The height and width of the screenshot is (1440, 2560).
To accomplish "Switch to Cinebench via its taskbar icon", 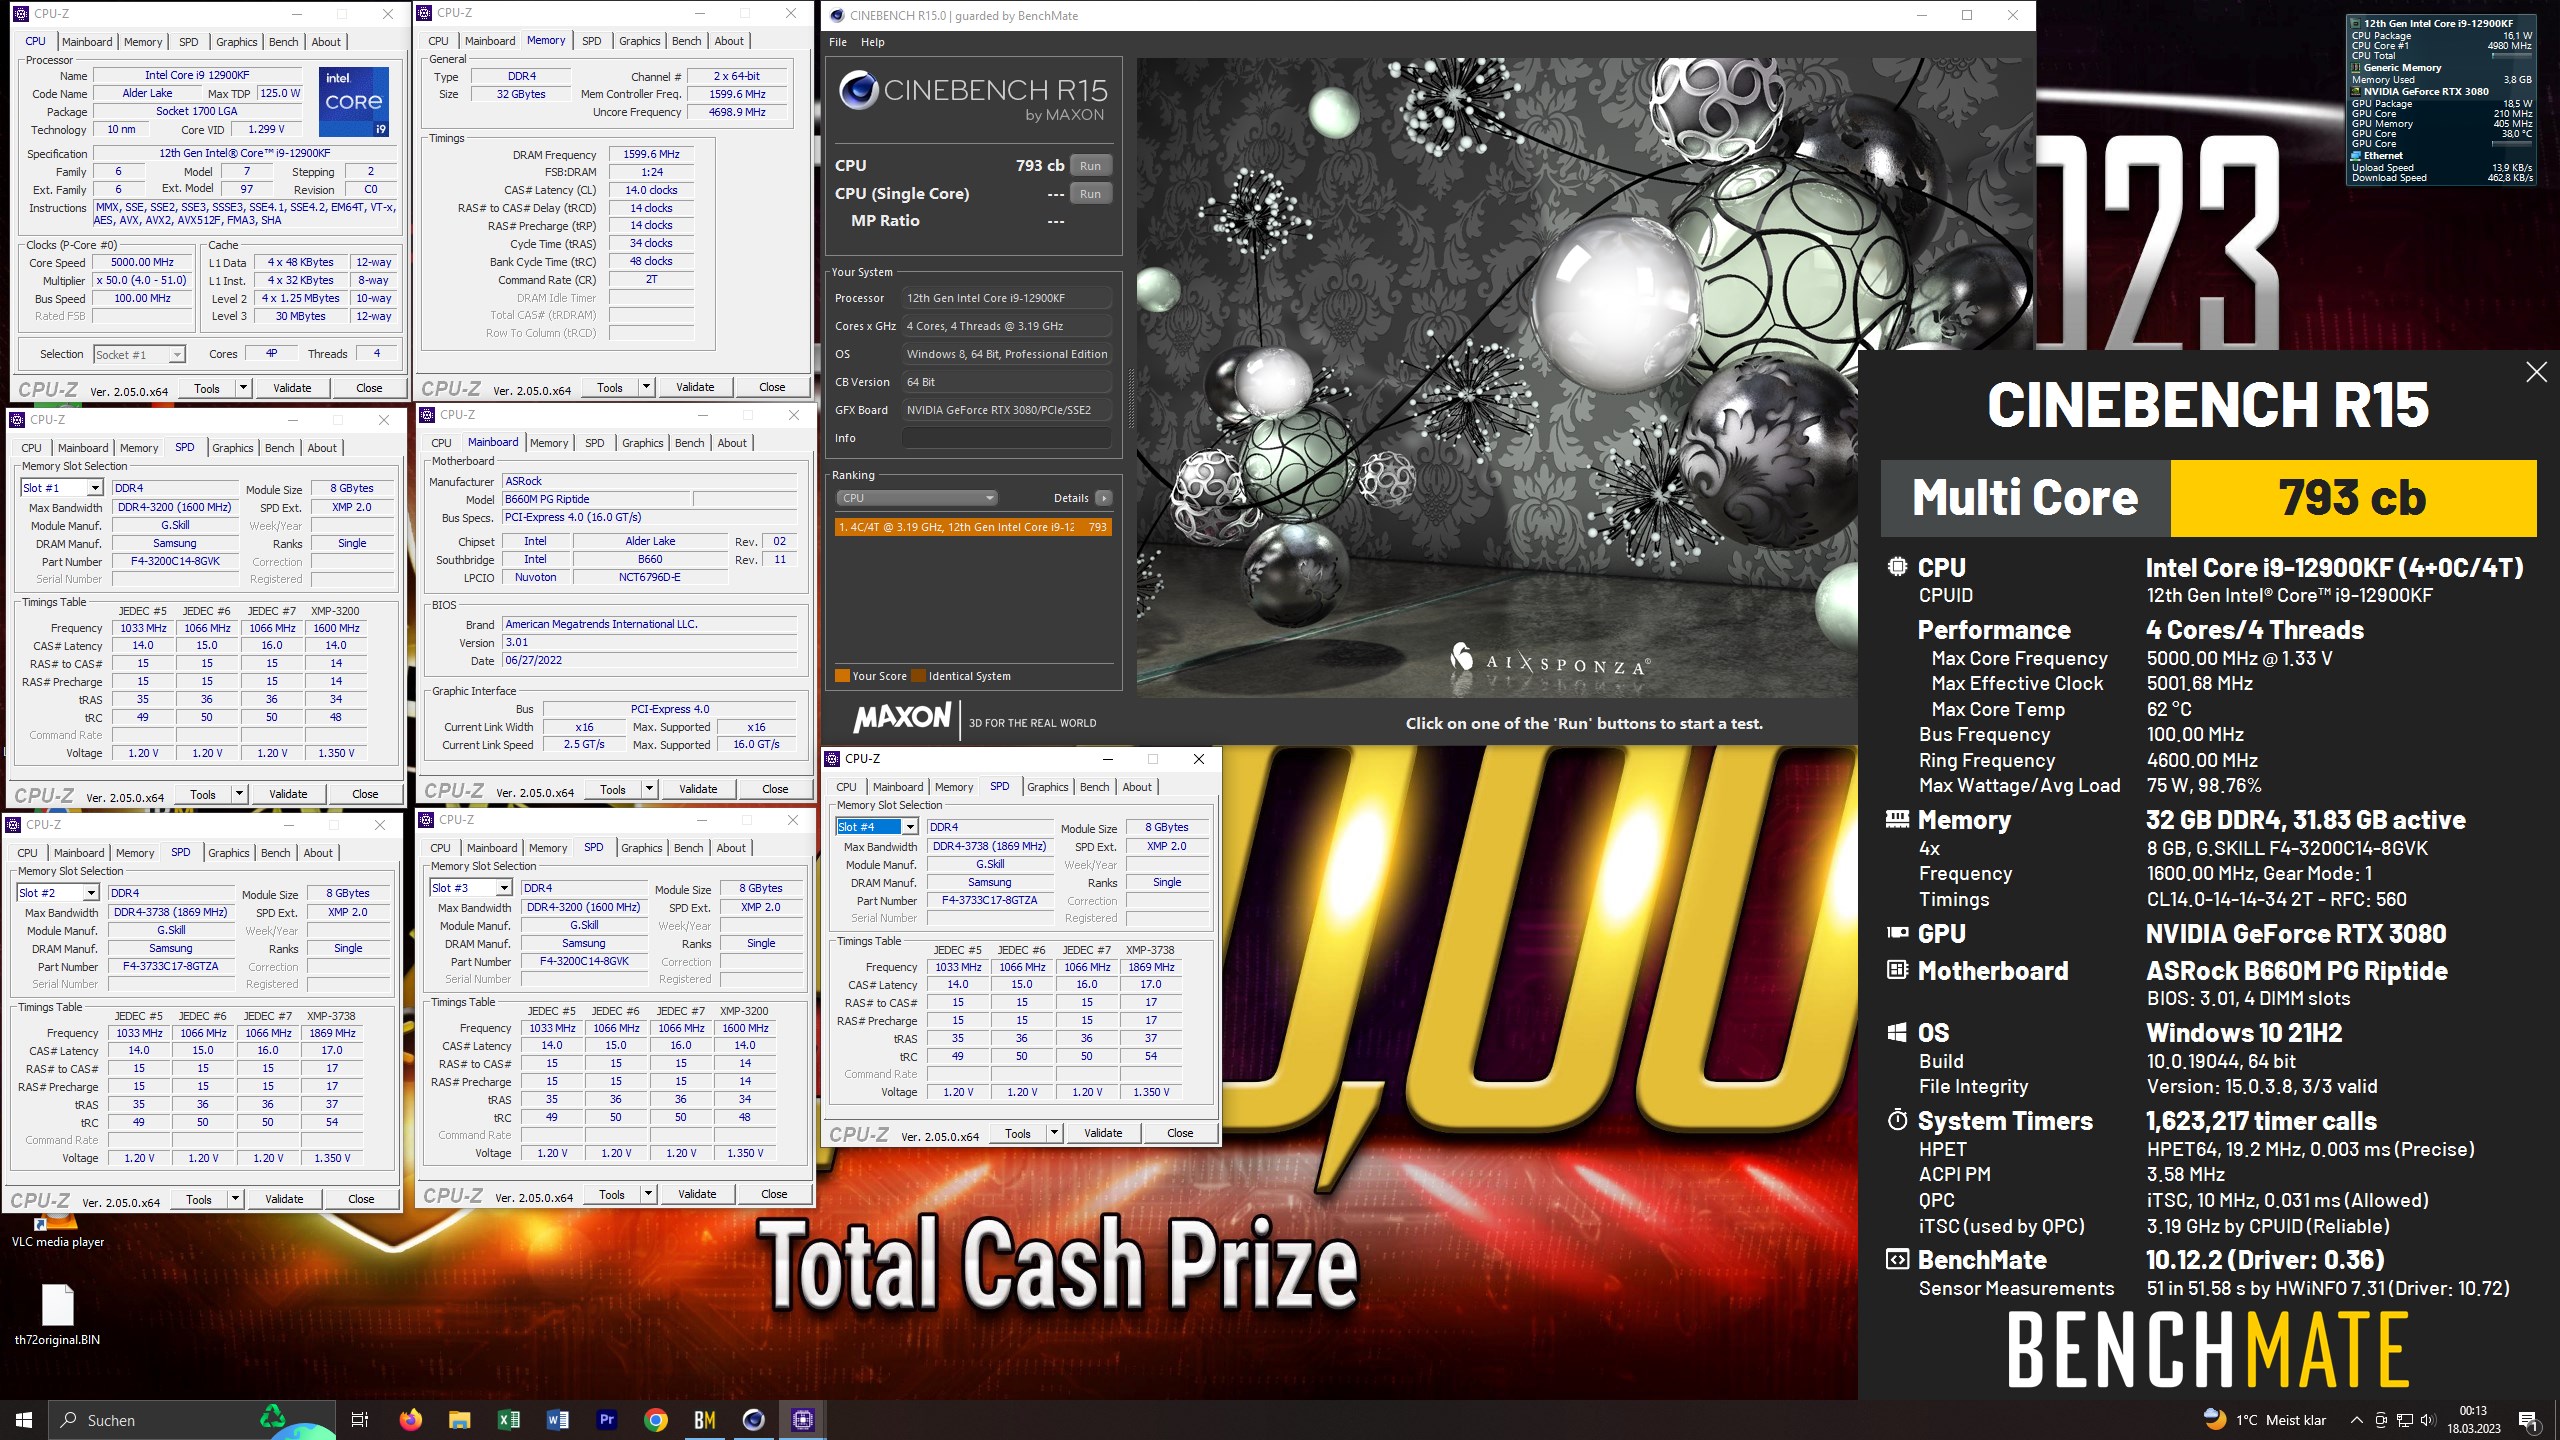I will (753, 1420).
